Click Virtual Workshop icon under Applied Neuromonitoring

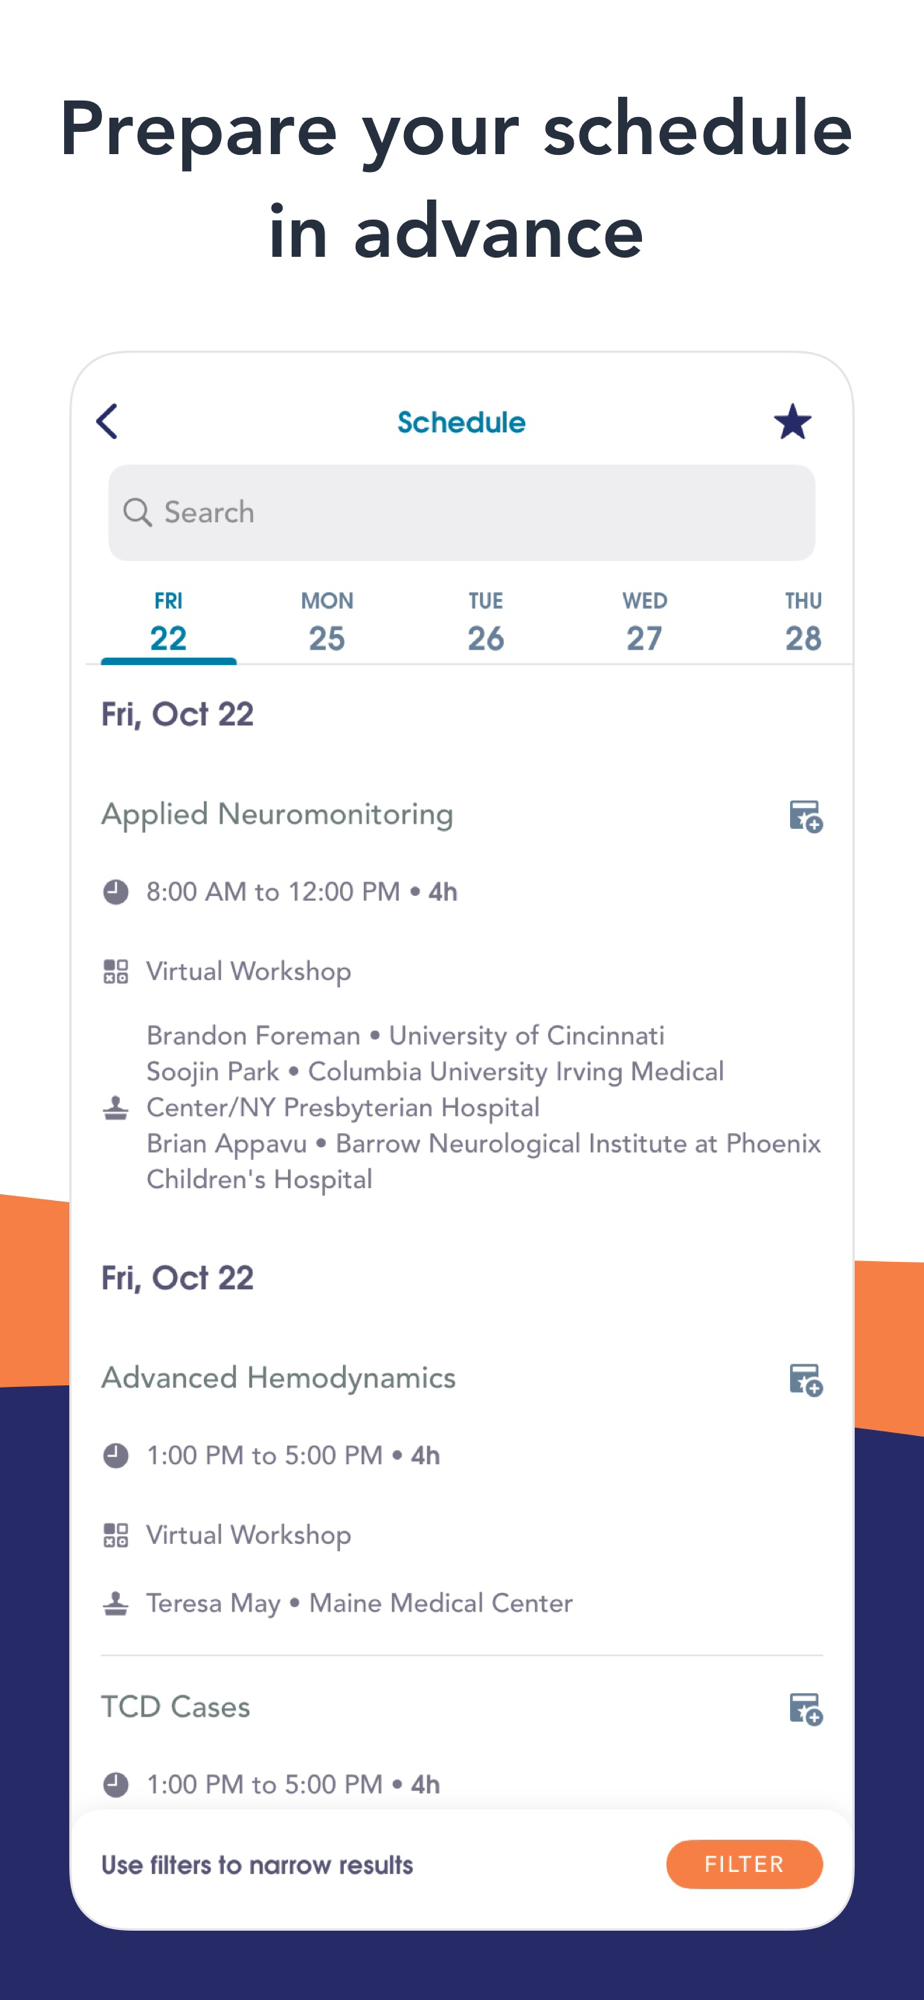116,971
